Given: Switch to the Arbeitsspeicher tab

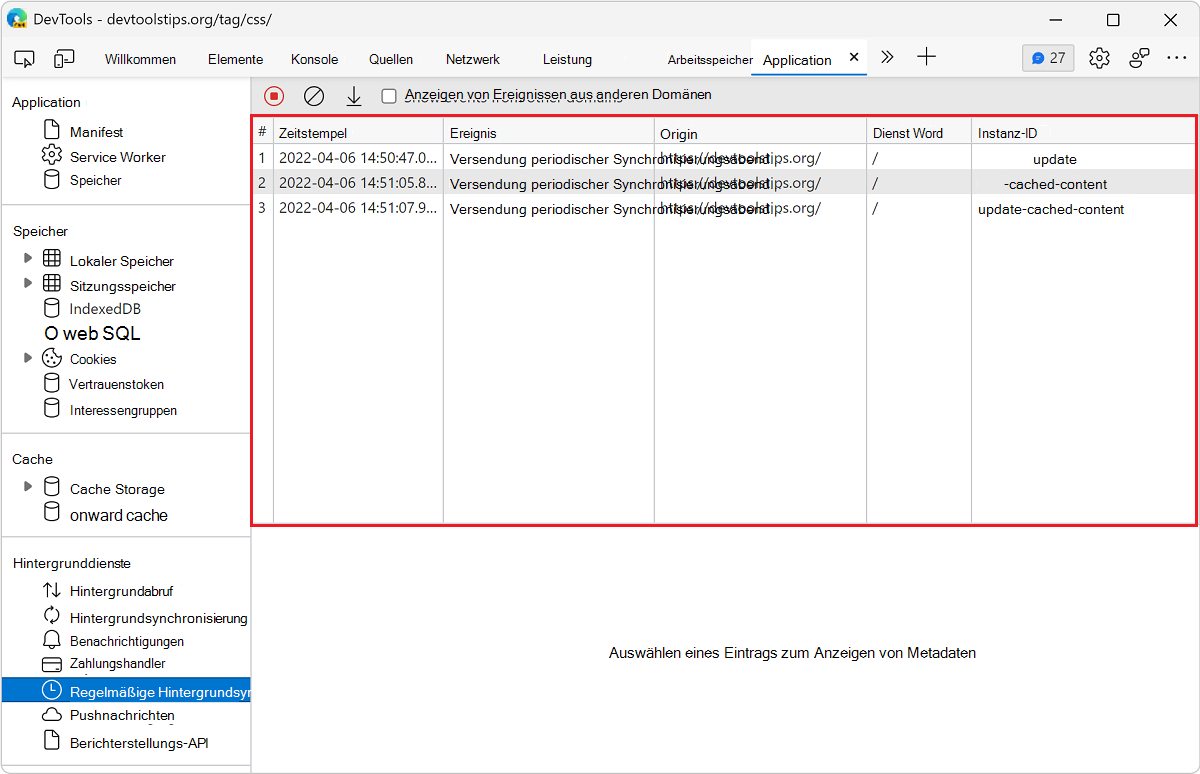Looking at the screenshot, I should (710, 60).
